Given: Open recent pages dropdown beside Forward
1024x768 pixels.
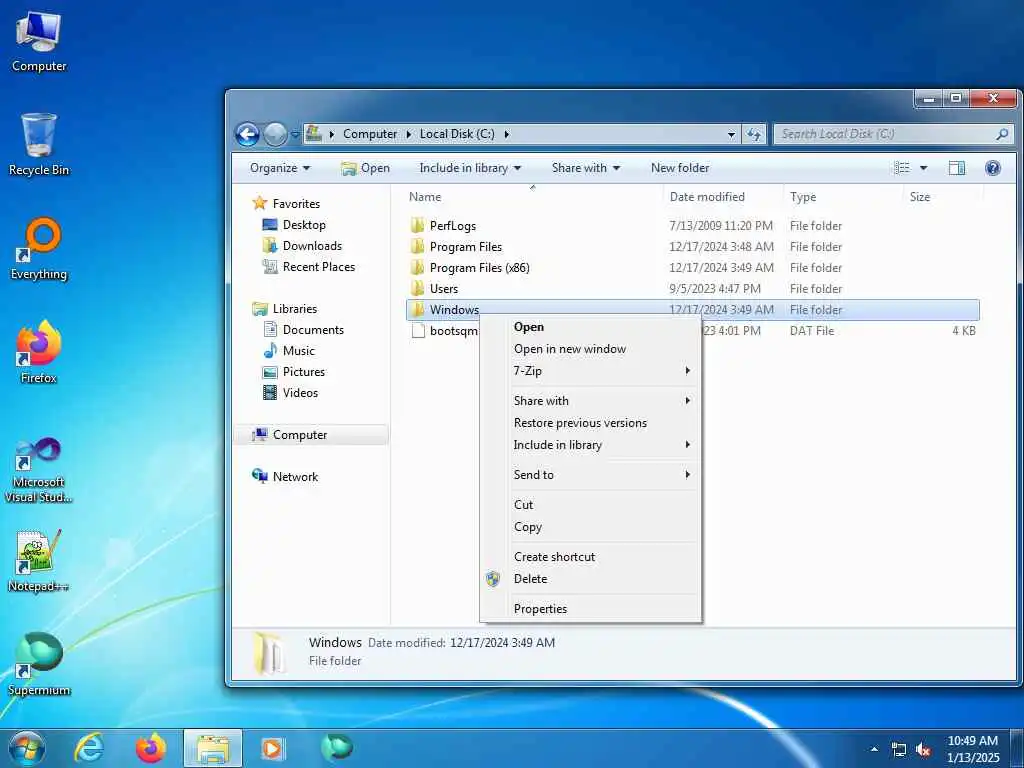Looking at the screenshot, I should click(295, 135).
